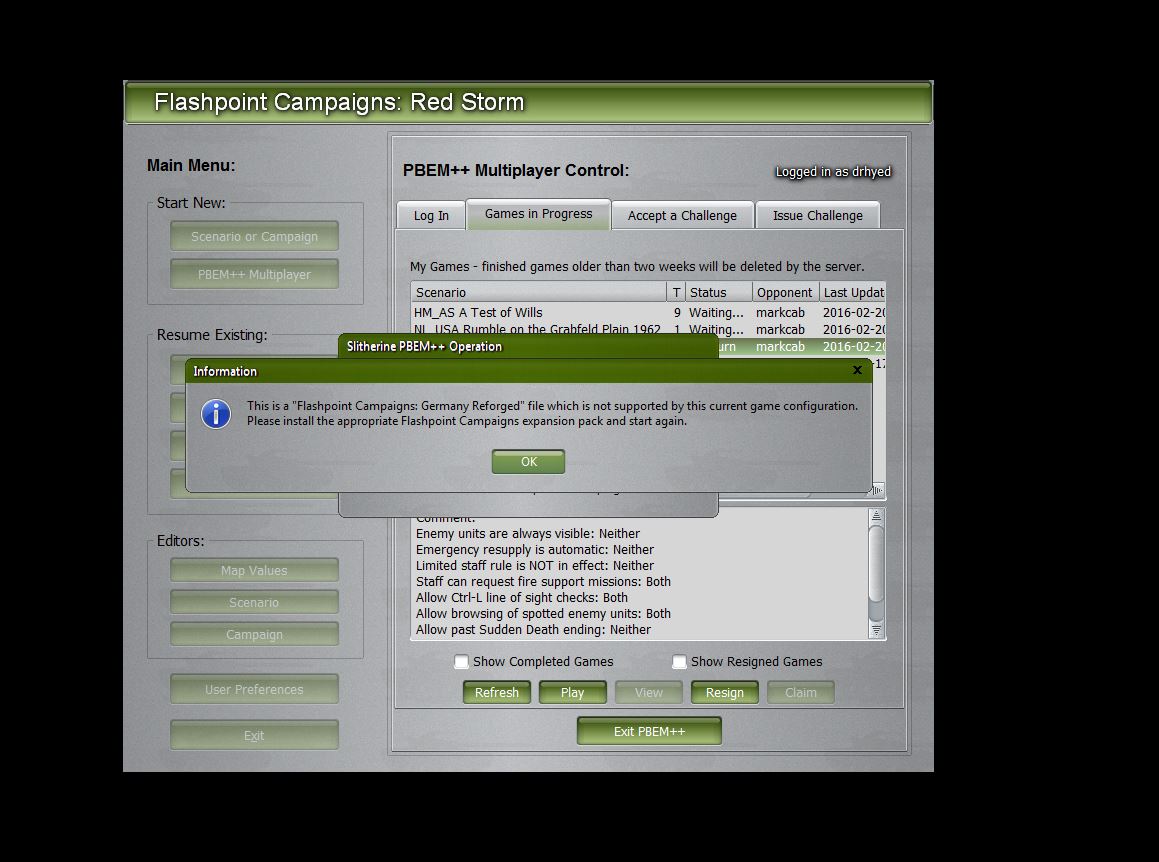This screenshot has width=1159, height=862.
Task: Sort games by Scenario column header
Action: tap(538, 292)
